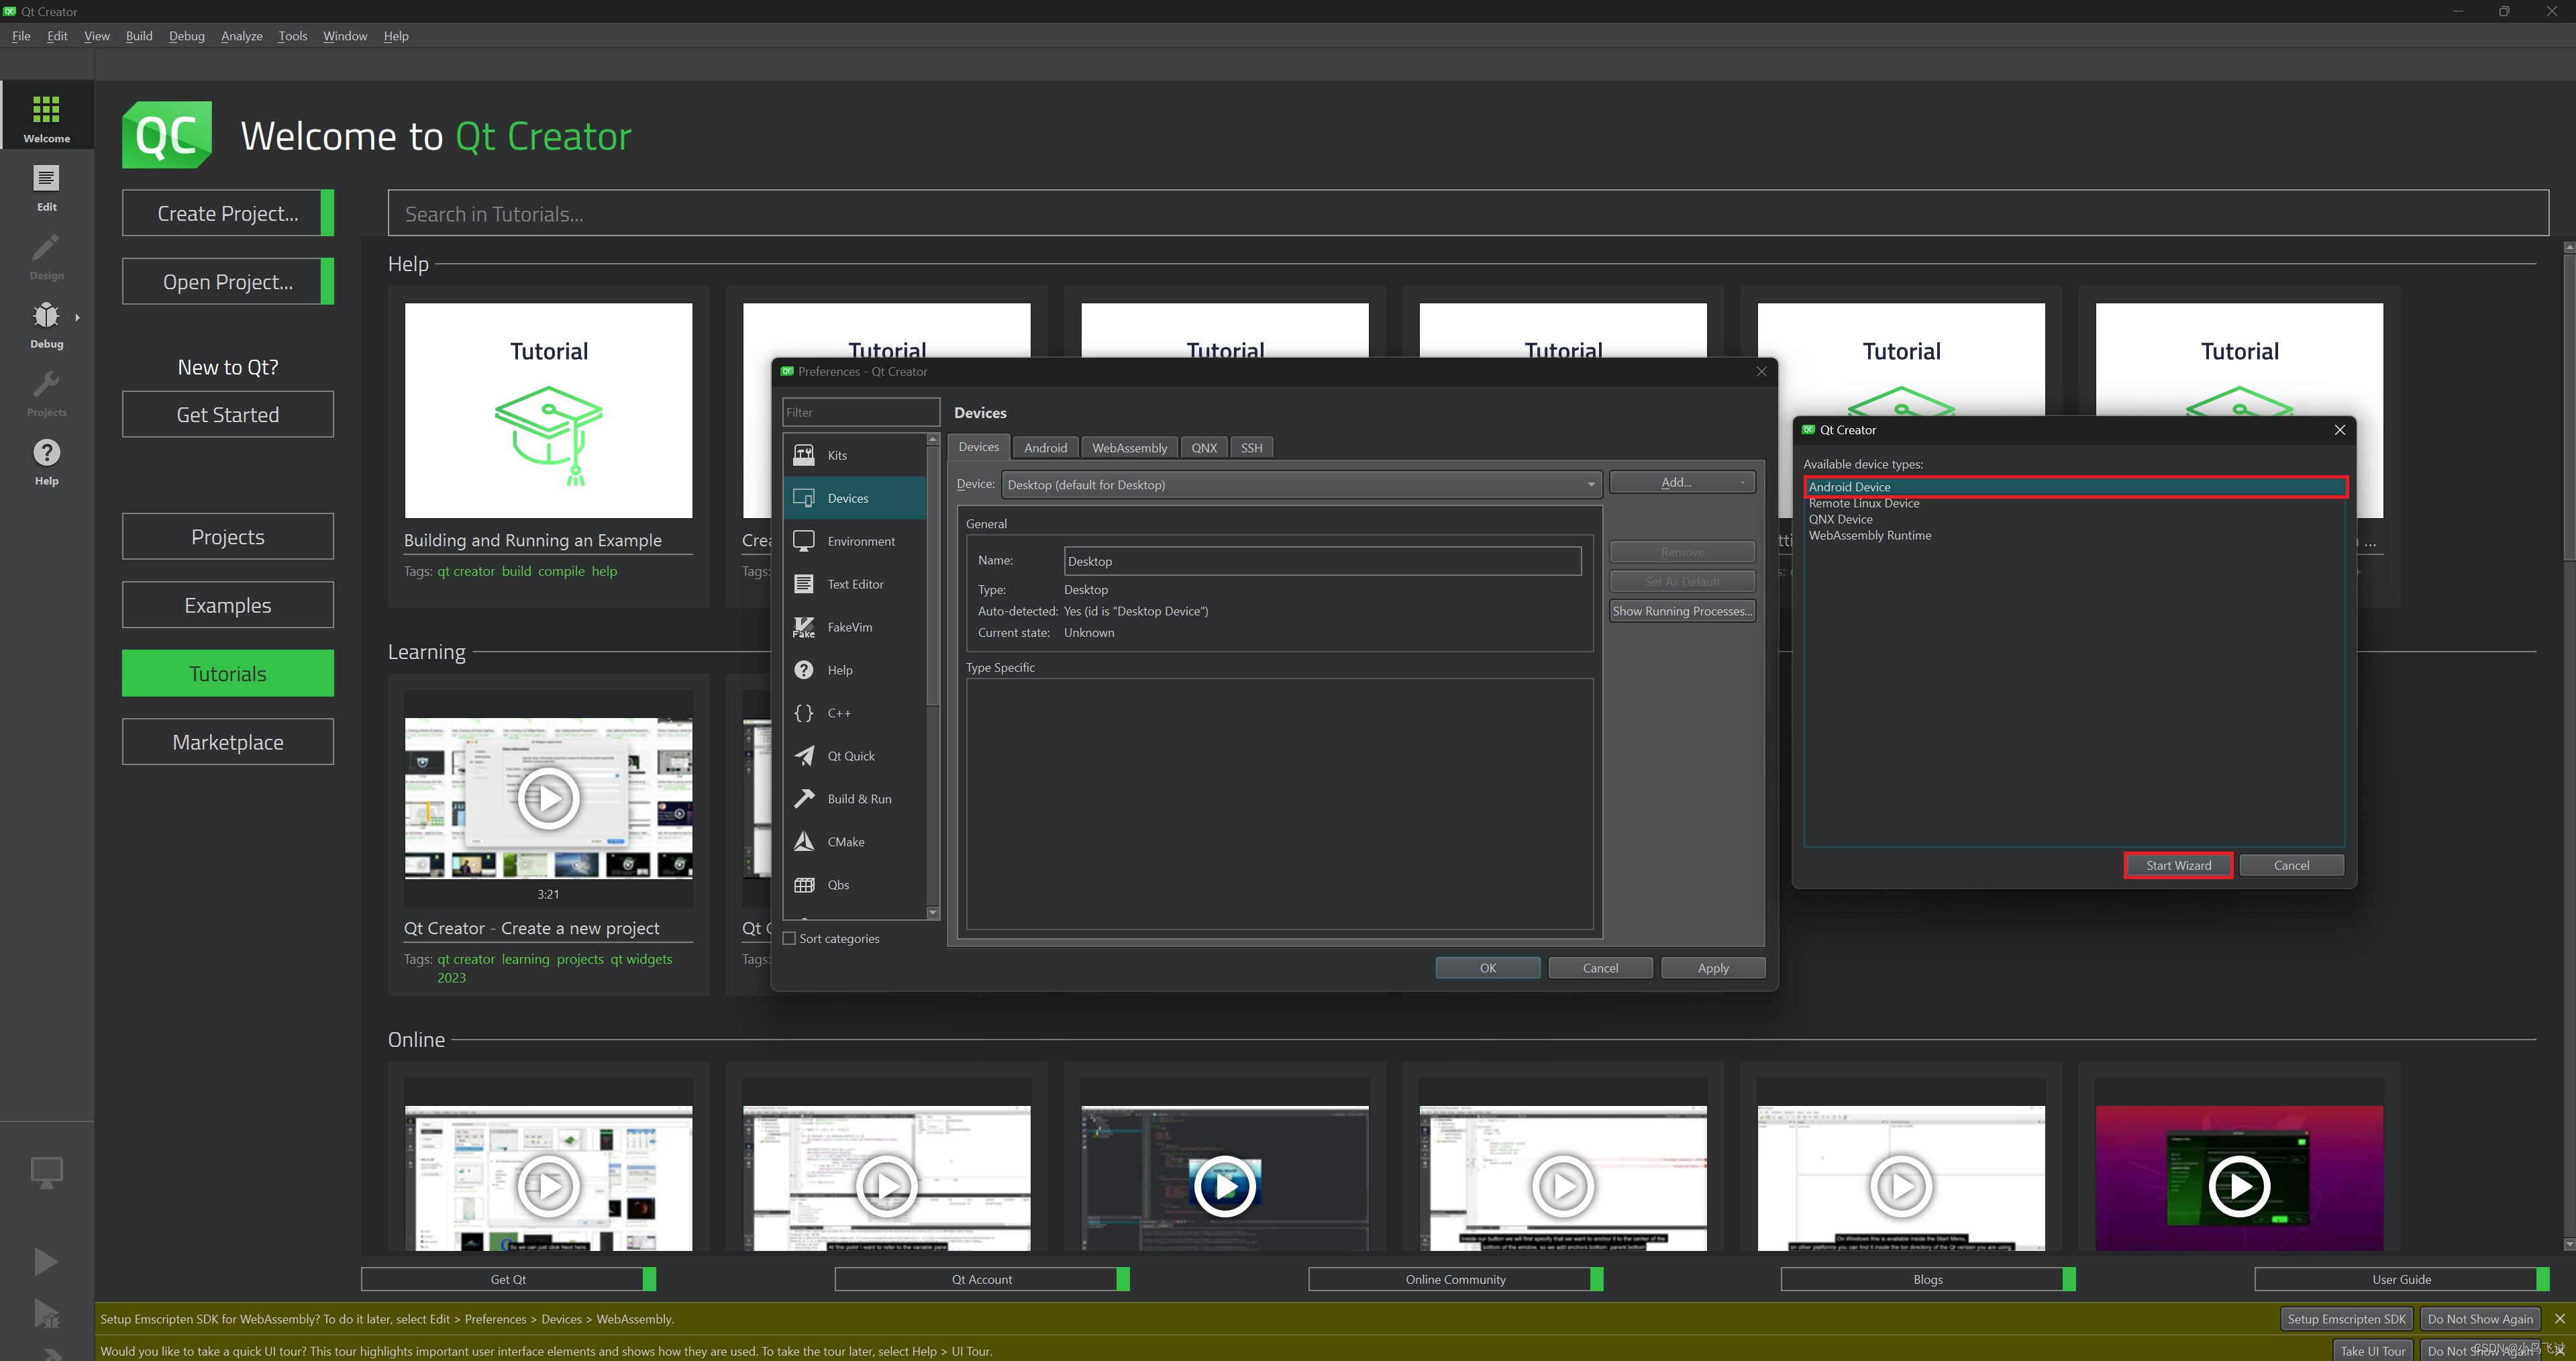Close the device types dialog with X
Image resolution: width=2576 pixels, height=1361 pixels.
(x=2340, y=430)
